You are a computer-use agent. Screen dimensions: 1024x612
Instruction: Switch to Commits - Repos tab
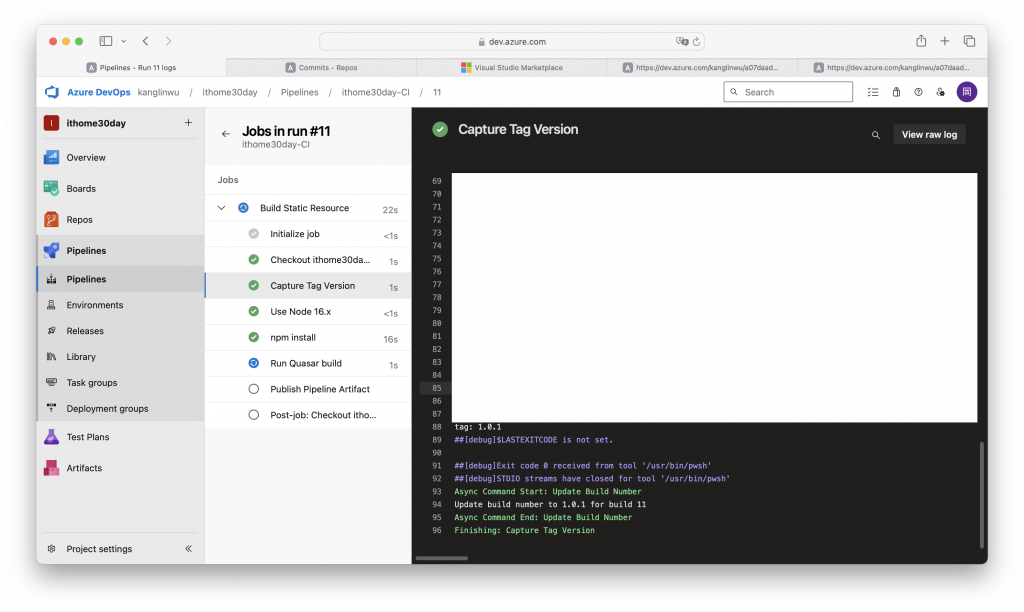321,67
